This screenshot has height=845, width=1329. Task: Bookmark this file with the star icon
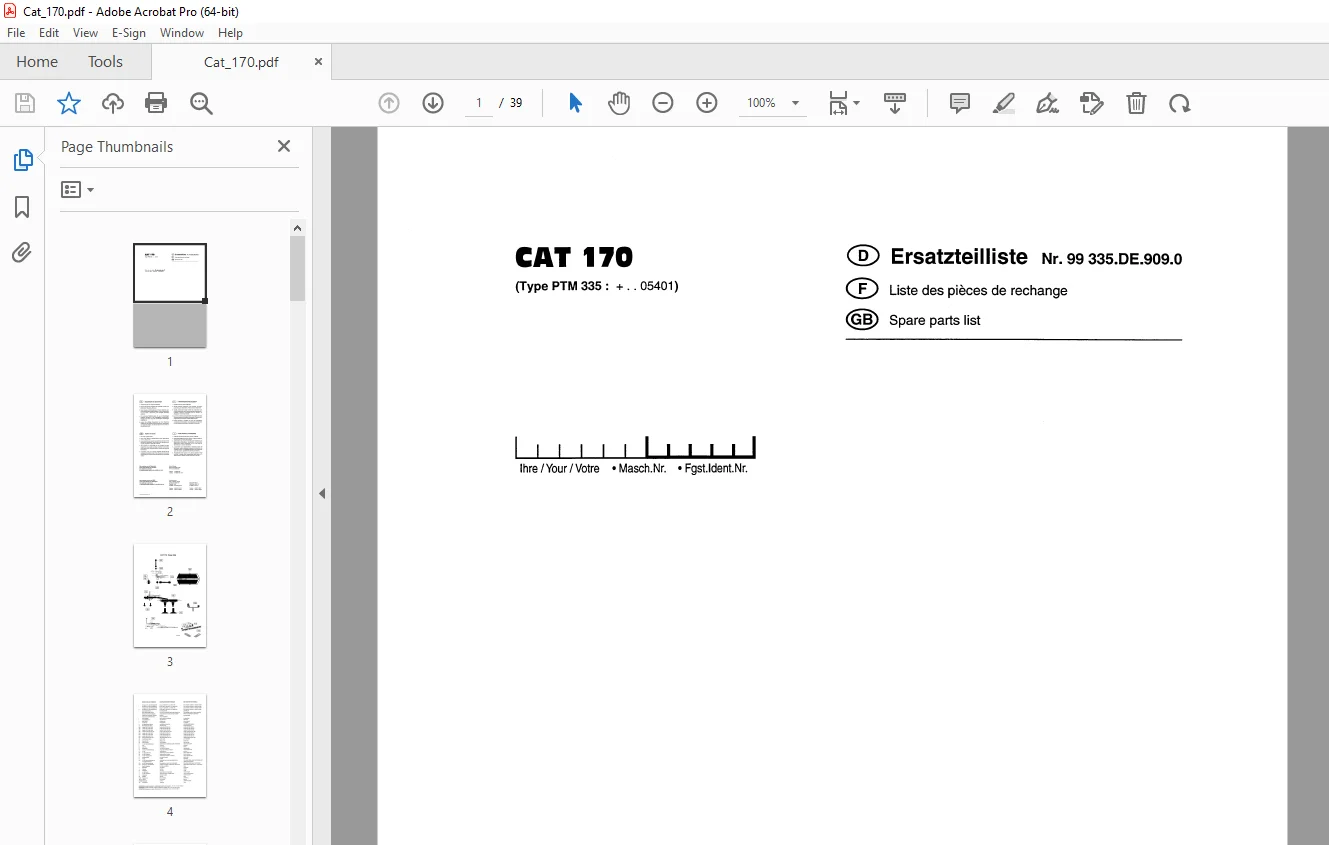click(69, 103)
